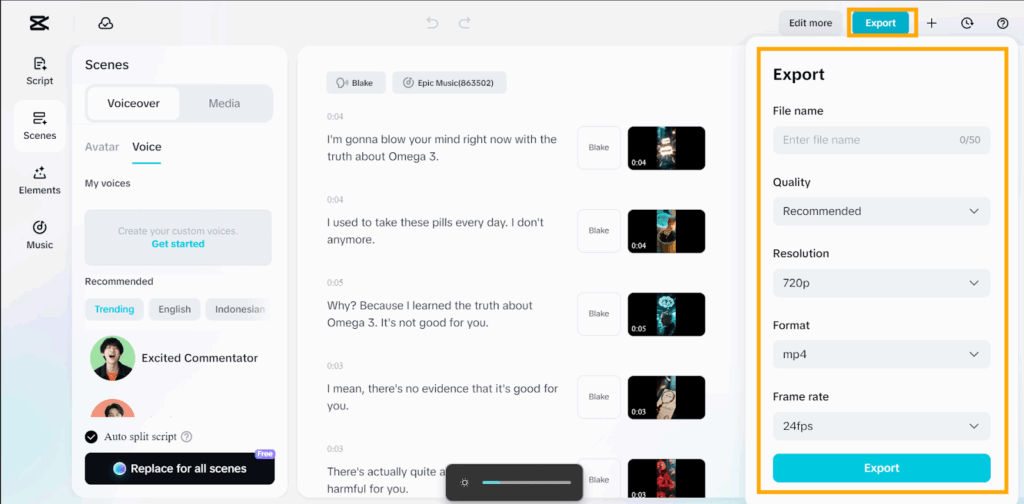This screenshot has height=504, width=1024.
Task: Open thumbnail for 'blow your mind' scene
Action: [666, 148]
